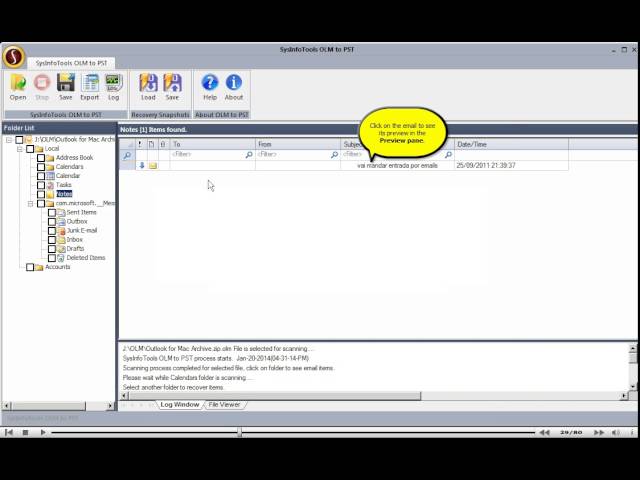Image resolution: width=640 pixels, height=480 pixels.
Task: Skip to previous frame in player
Action: click(9, 432)
